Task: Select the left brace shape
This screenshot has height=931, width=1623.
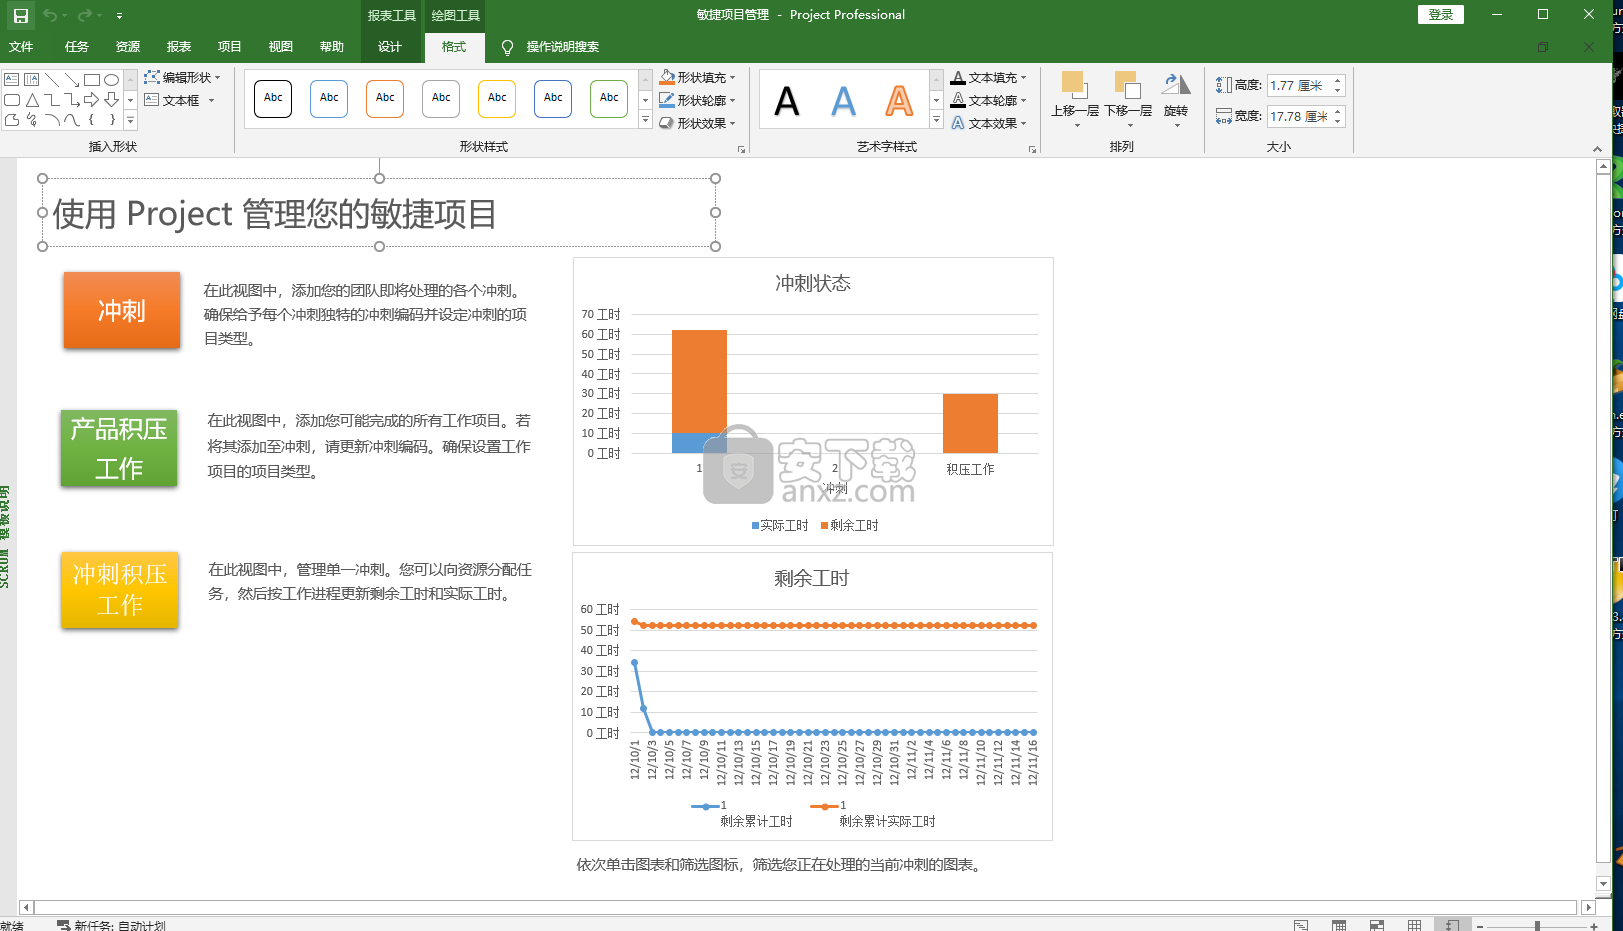Action: [x=92, y=119]
